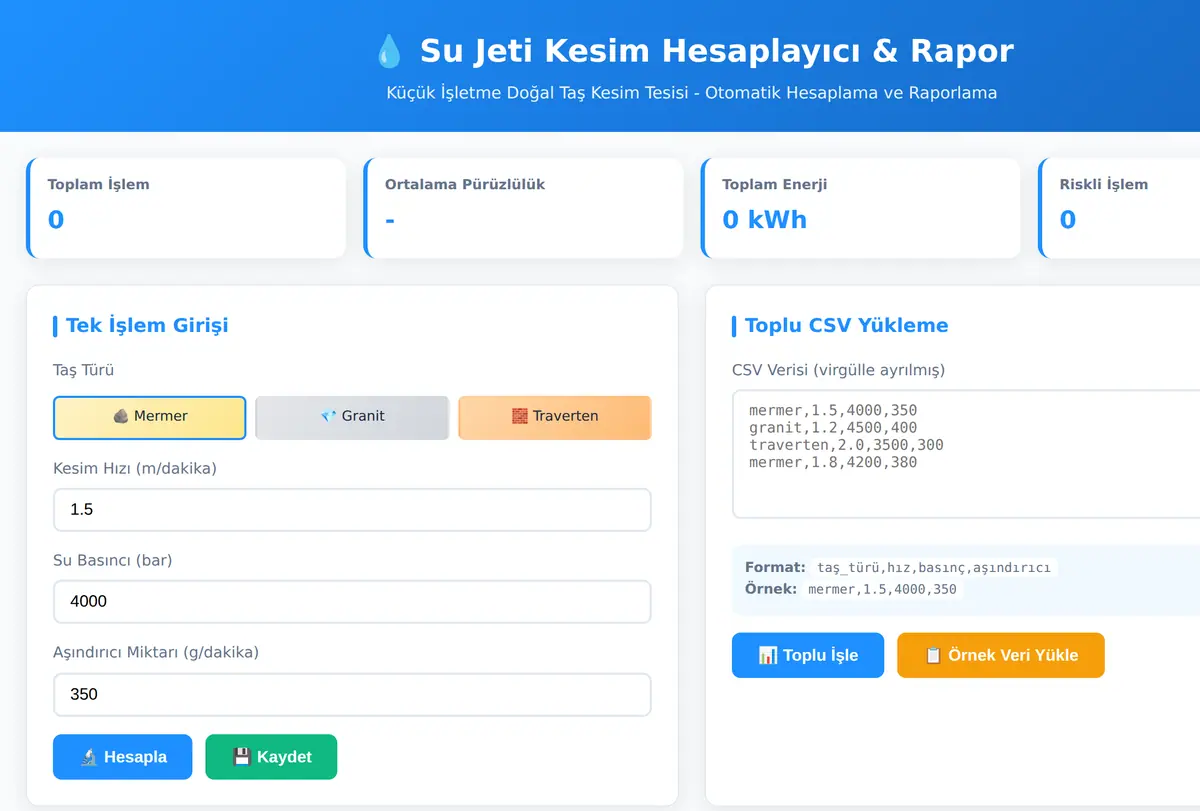The image size is (1200, 811).
Task: Click the water drop icon in header
Action: (388, 51)
